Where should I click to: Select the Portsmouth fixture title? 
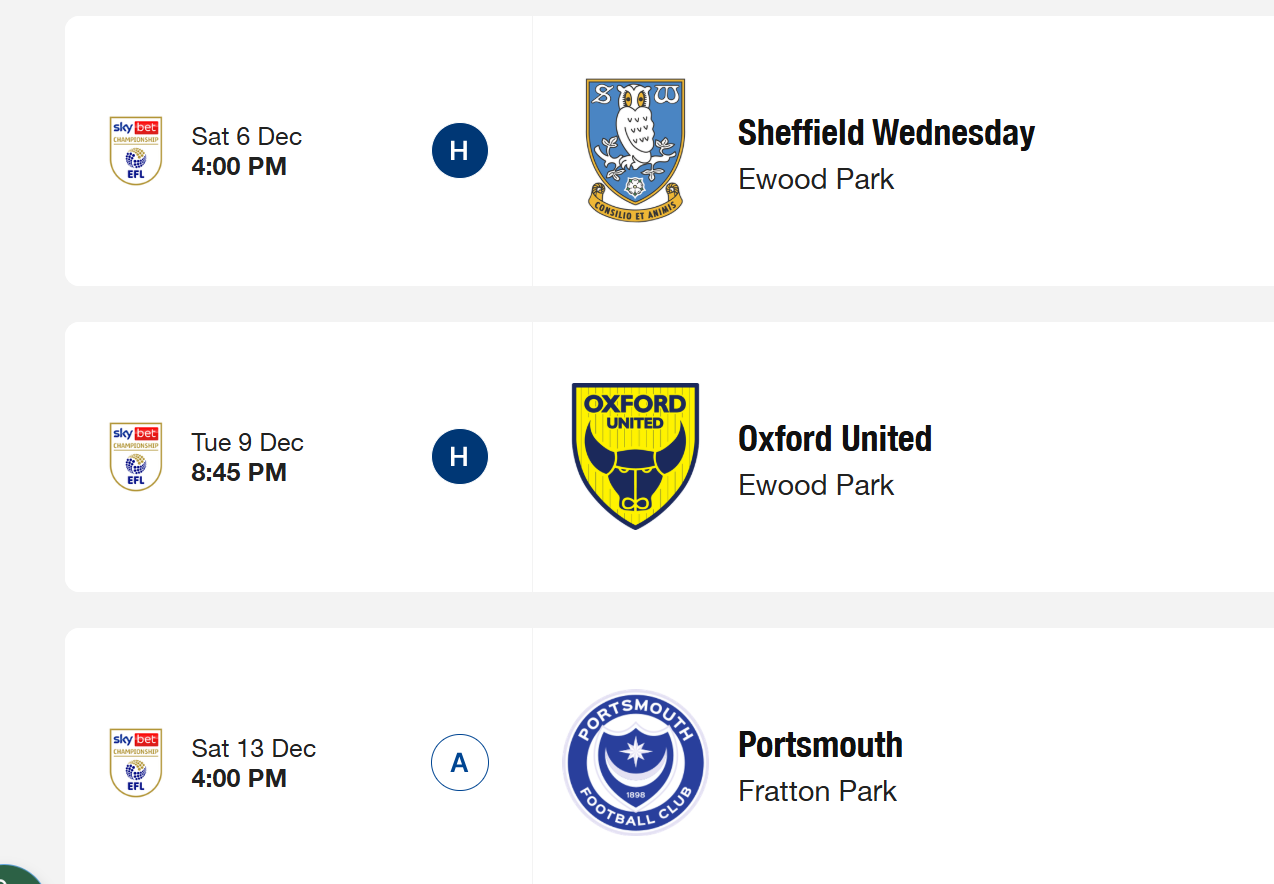coord(820,745)
